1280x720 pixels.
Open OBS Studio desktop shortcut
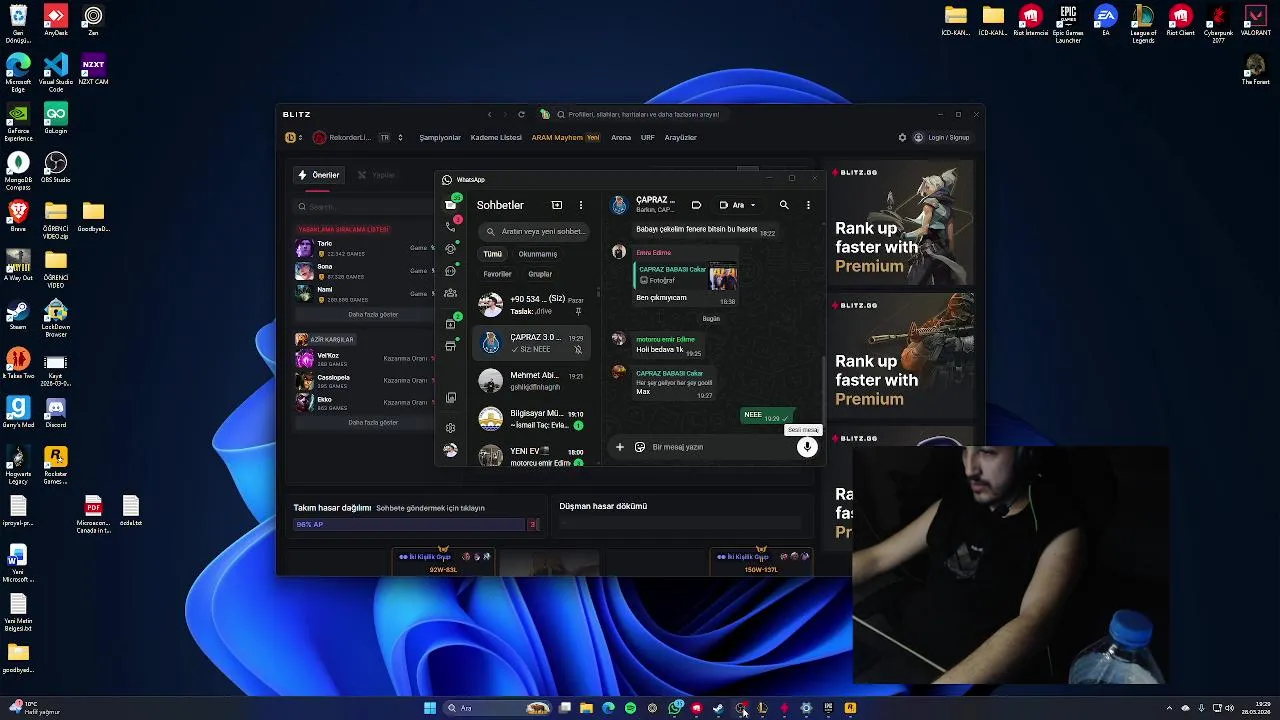(56, 168)
